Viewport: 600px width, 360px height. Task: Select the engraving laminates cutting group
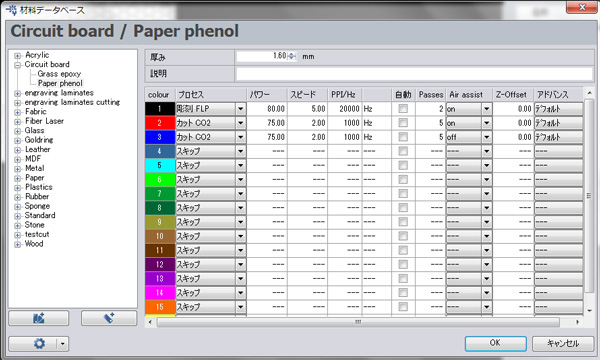[x=72, y=102]
